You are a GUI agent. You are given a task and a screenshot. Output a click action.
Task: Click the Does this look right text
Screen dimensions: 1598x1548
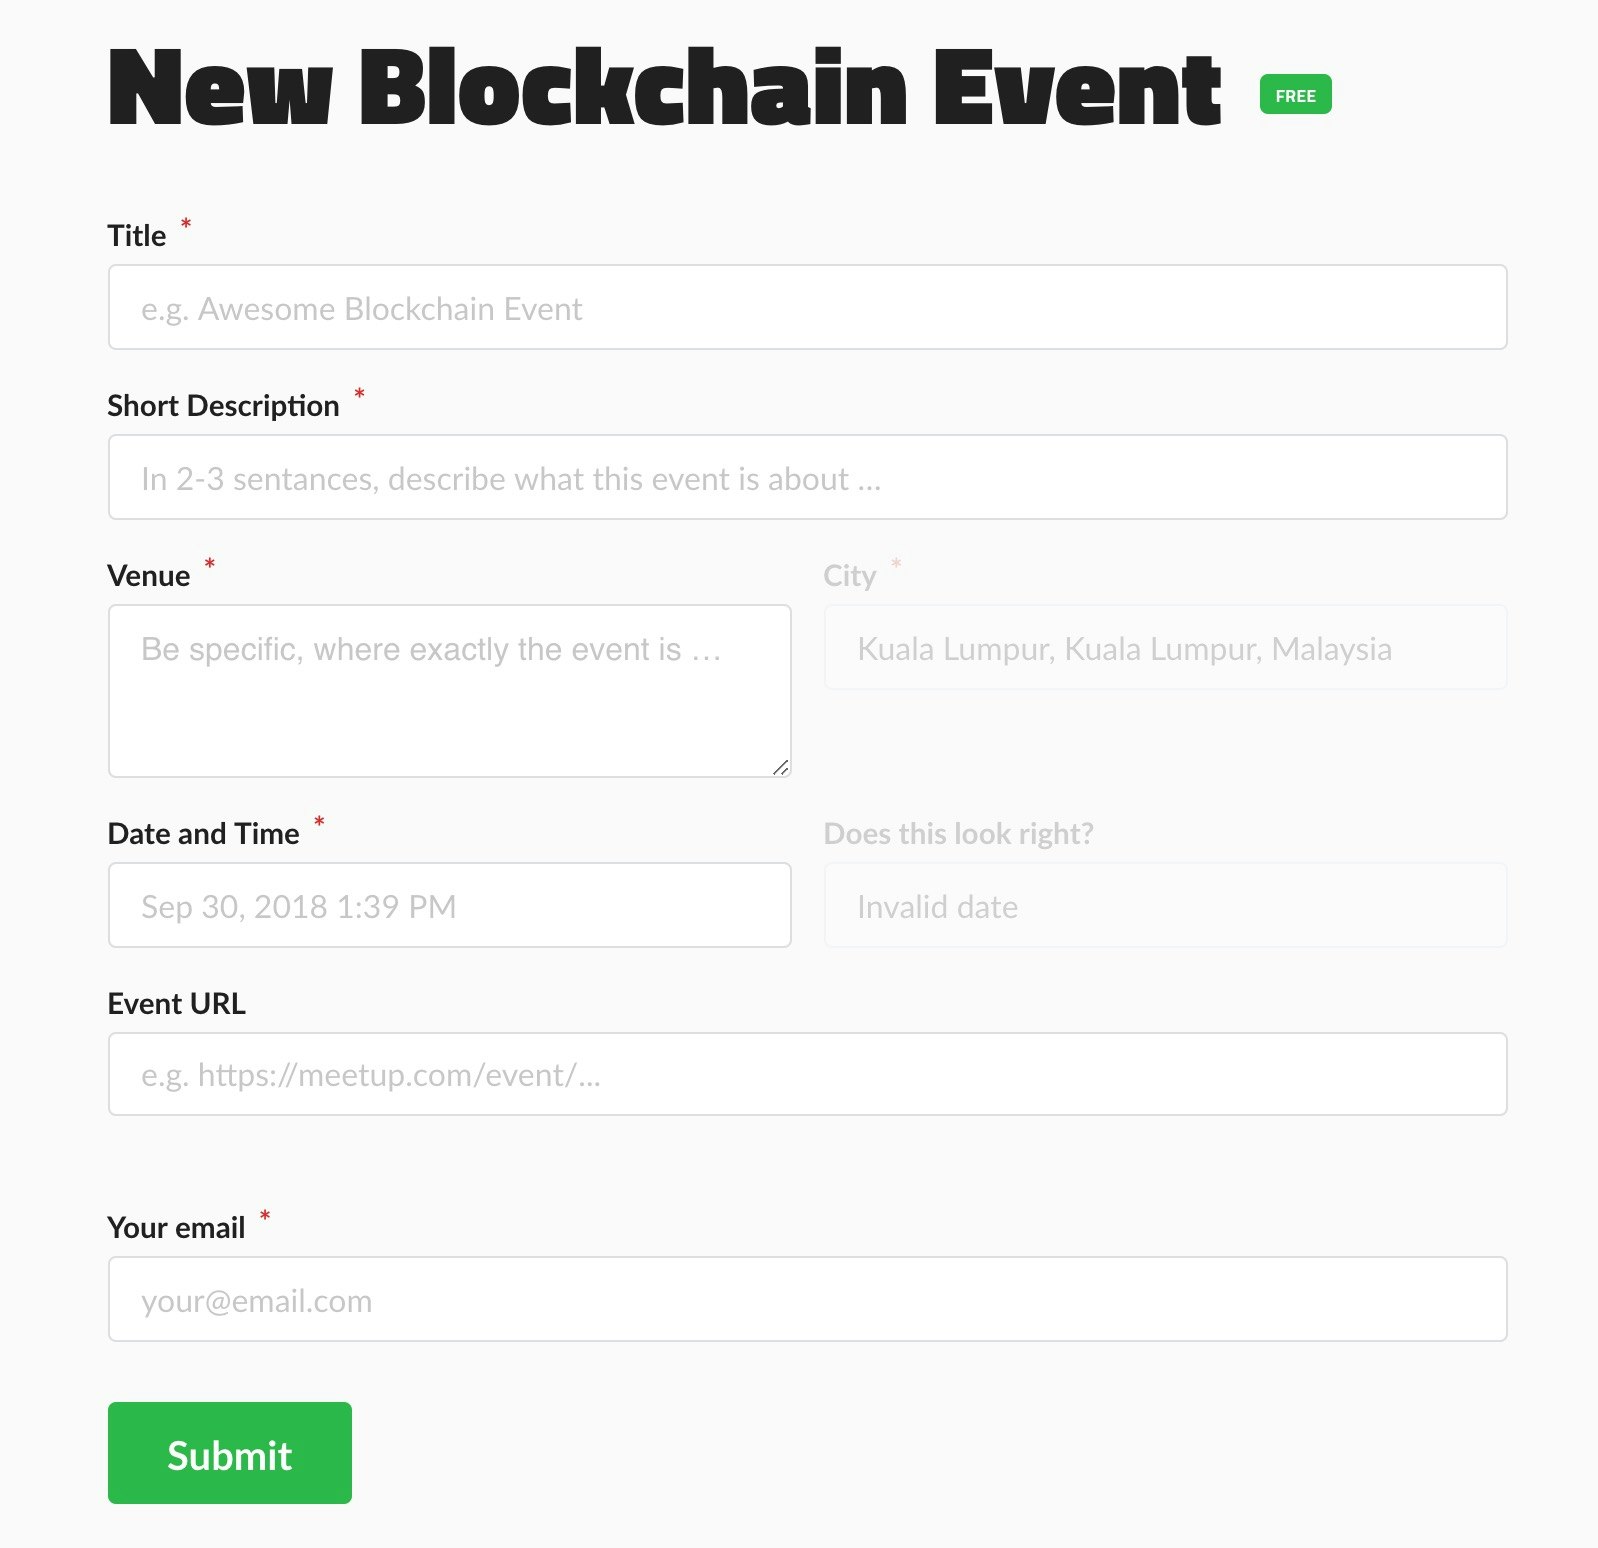[957, 833]
